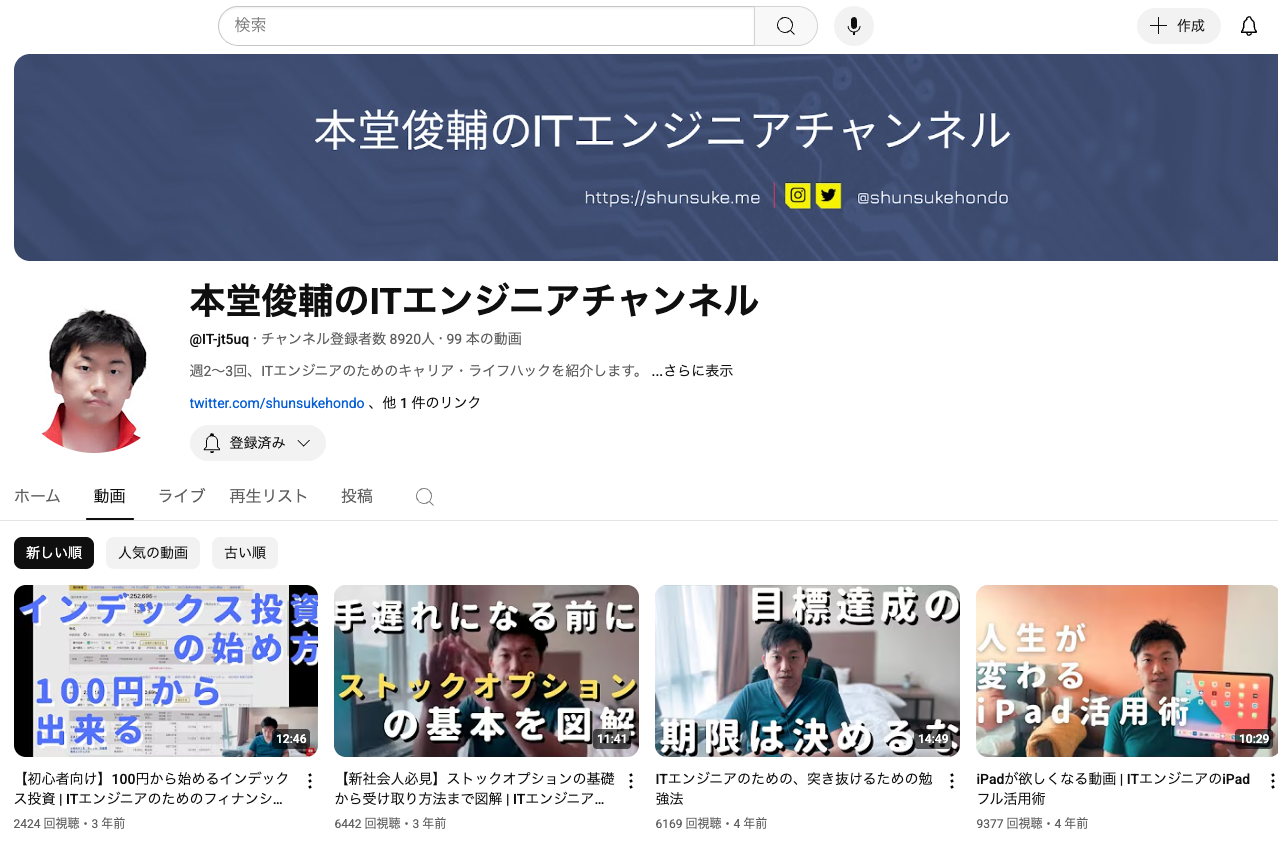
Task: Open the 作成 create menu
Action: click(1178, 26)
